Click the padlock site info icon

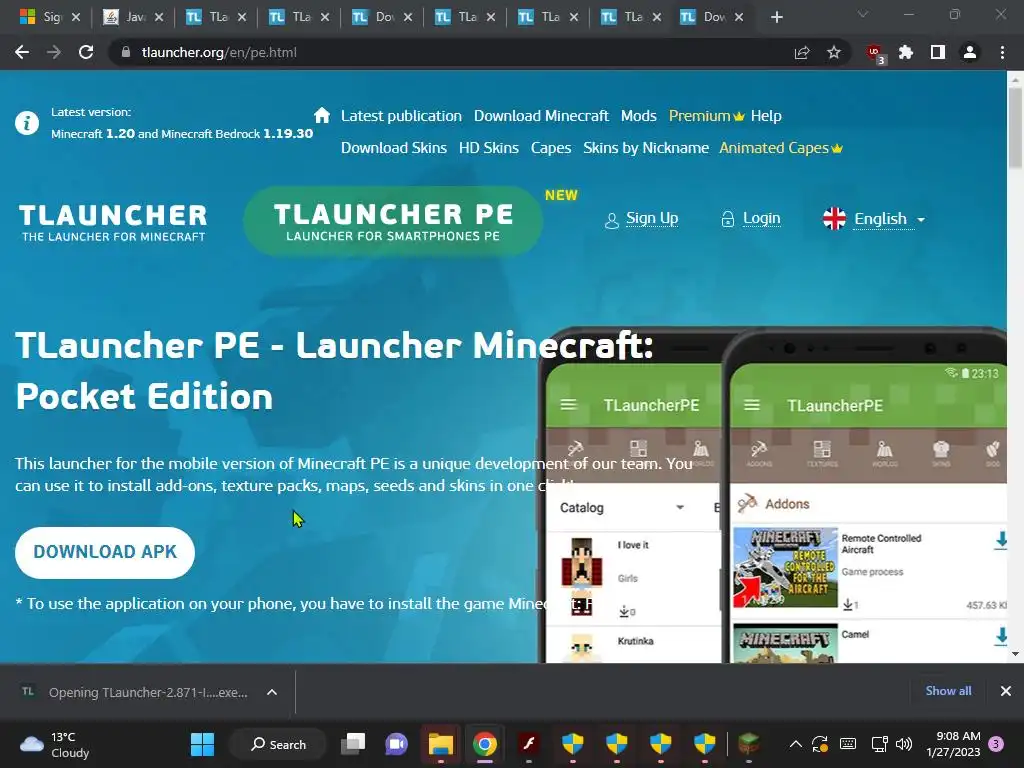[x=126, y=52]
